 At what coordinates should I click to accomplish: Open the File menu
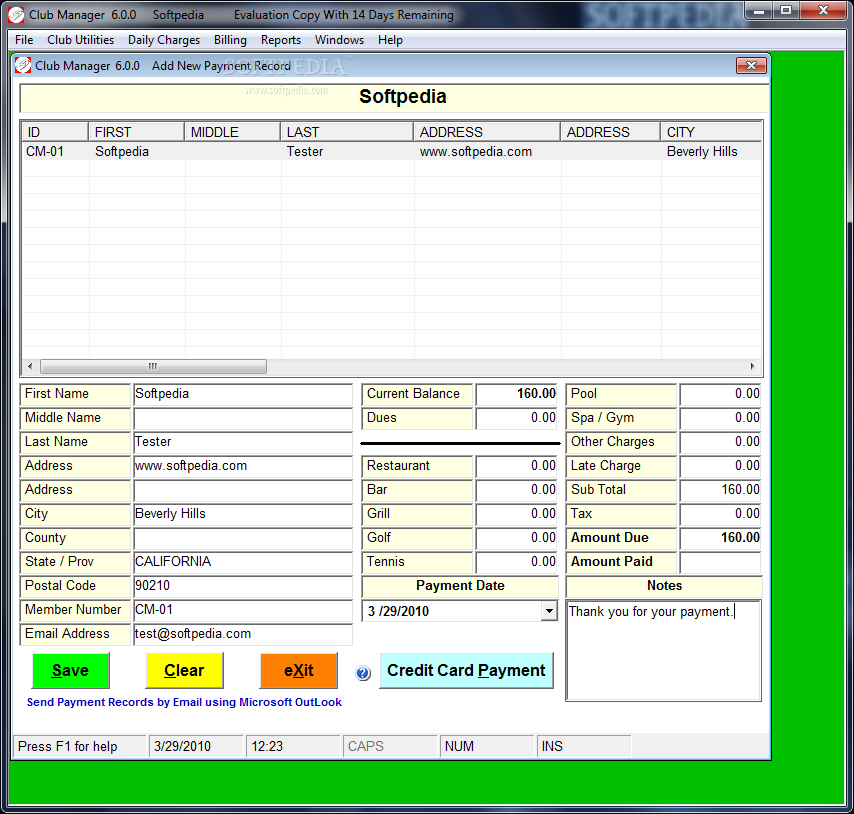click(x=24, y=40)
